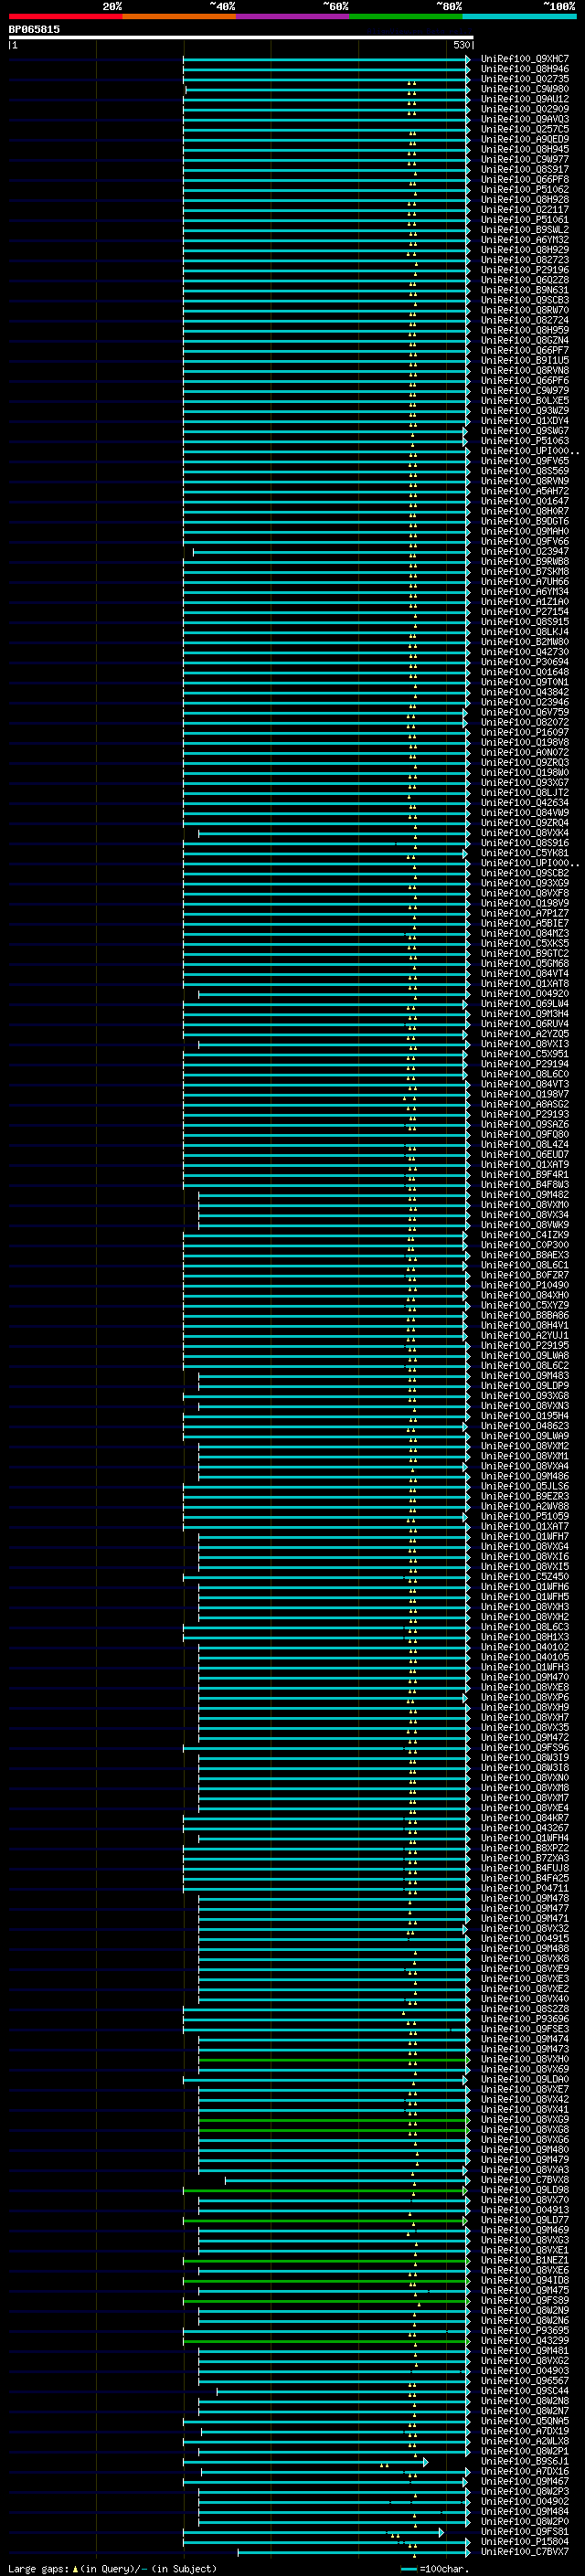The image size is (585, 2576).
Task: Click the query end position 530
Action: coord(461,45)
